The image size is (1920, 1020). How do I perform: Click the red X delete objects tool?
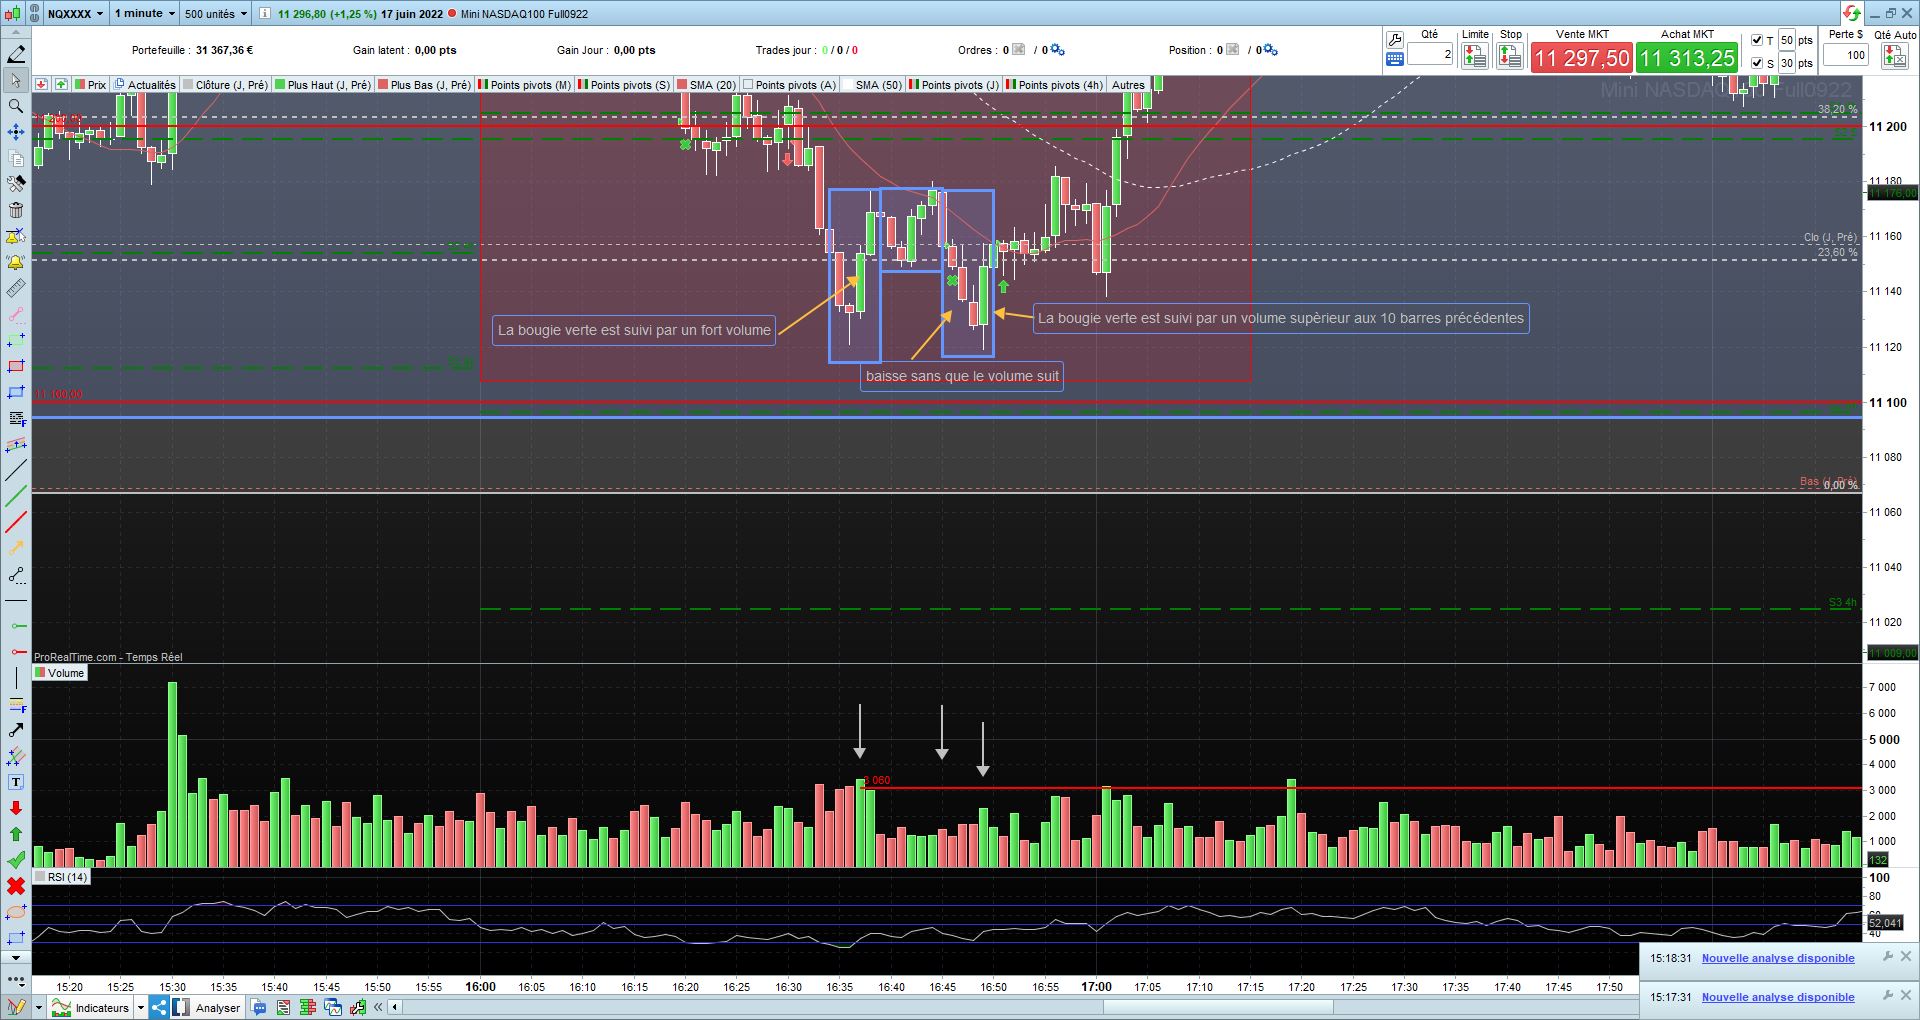click(x=16, y=886)
